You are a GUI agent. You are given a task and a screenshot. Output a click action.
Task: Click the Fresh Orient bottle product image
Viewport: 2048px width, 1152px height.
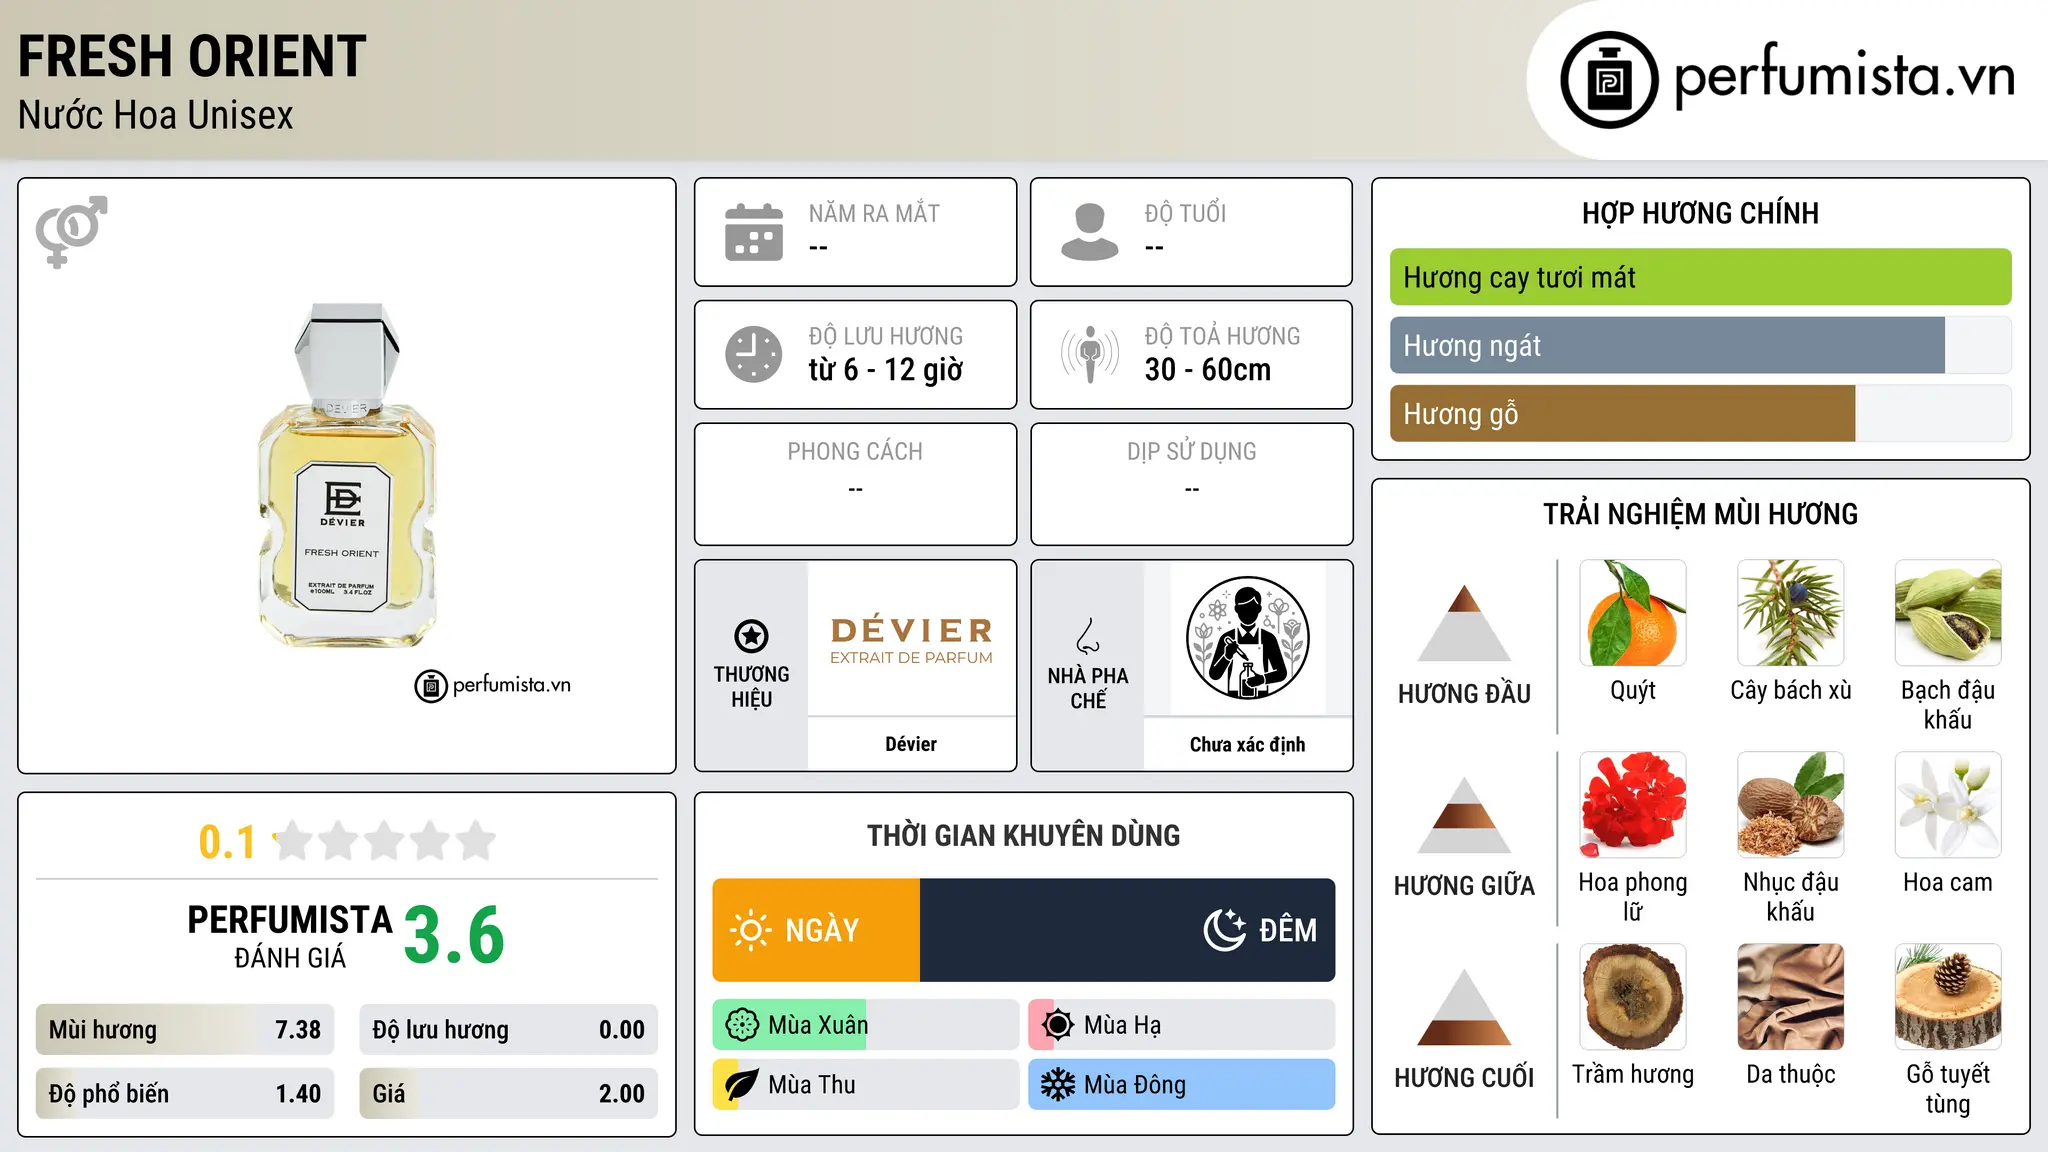[347, 475]
